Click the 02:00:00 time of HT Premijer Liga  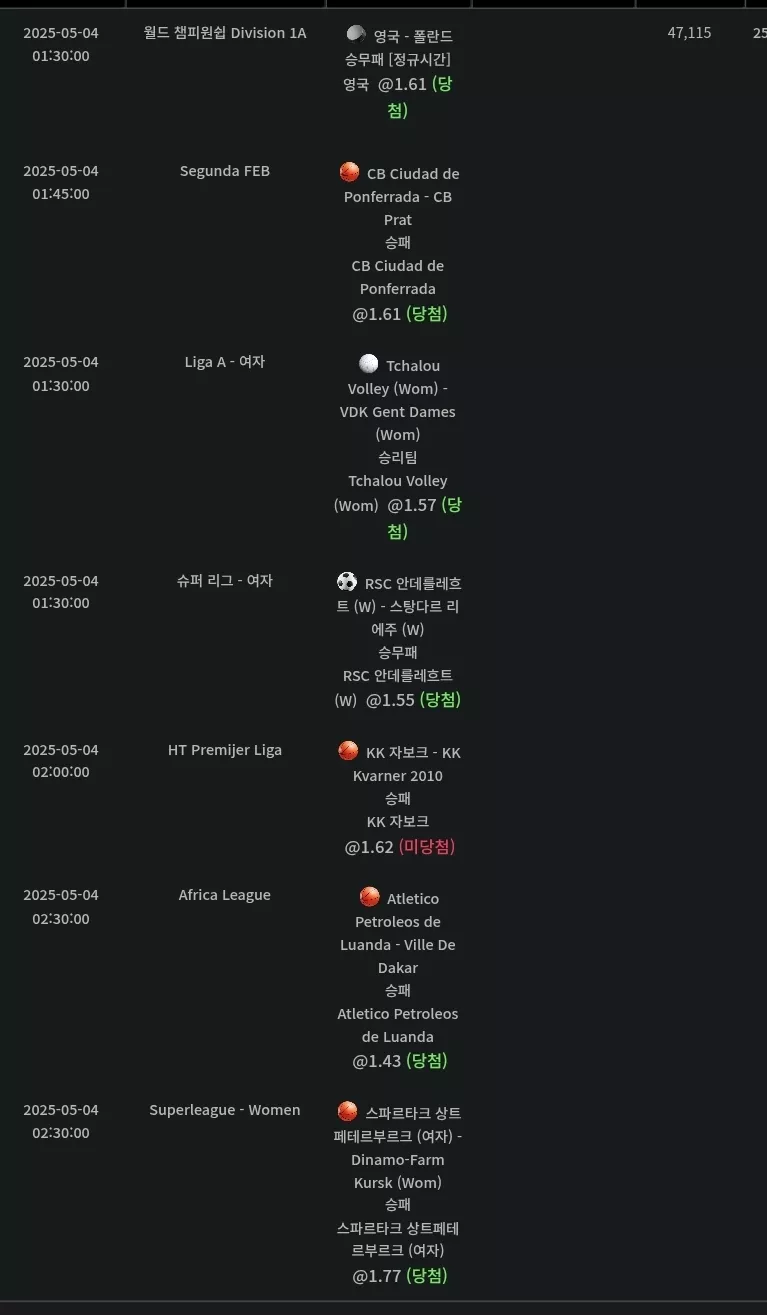[61, 772]
